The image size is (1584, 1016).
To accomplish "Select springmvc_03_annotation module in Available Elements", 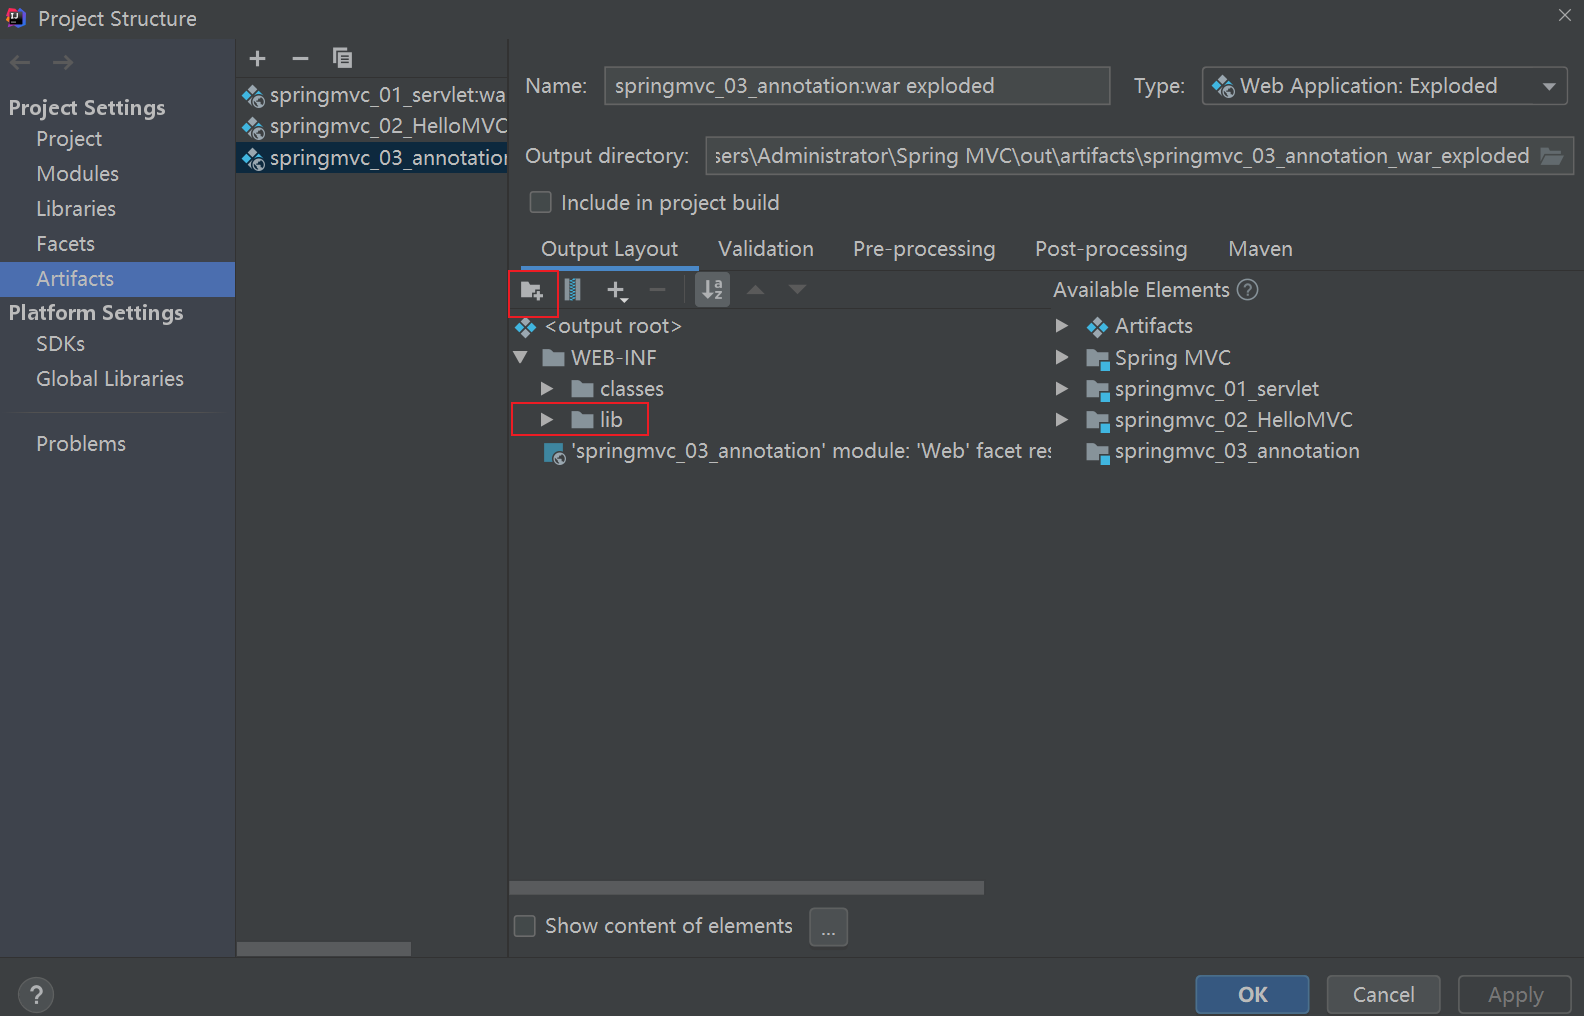I will pyautogui.click(x=1223, y=451).
